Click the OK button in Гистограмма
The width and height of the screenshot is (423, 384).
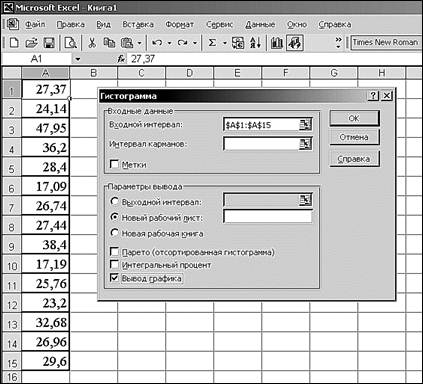[354, 118]
